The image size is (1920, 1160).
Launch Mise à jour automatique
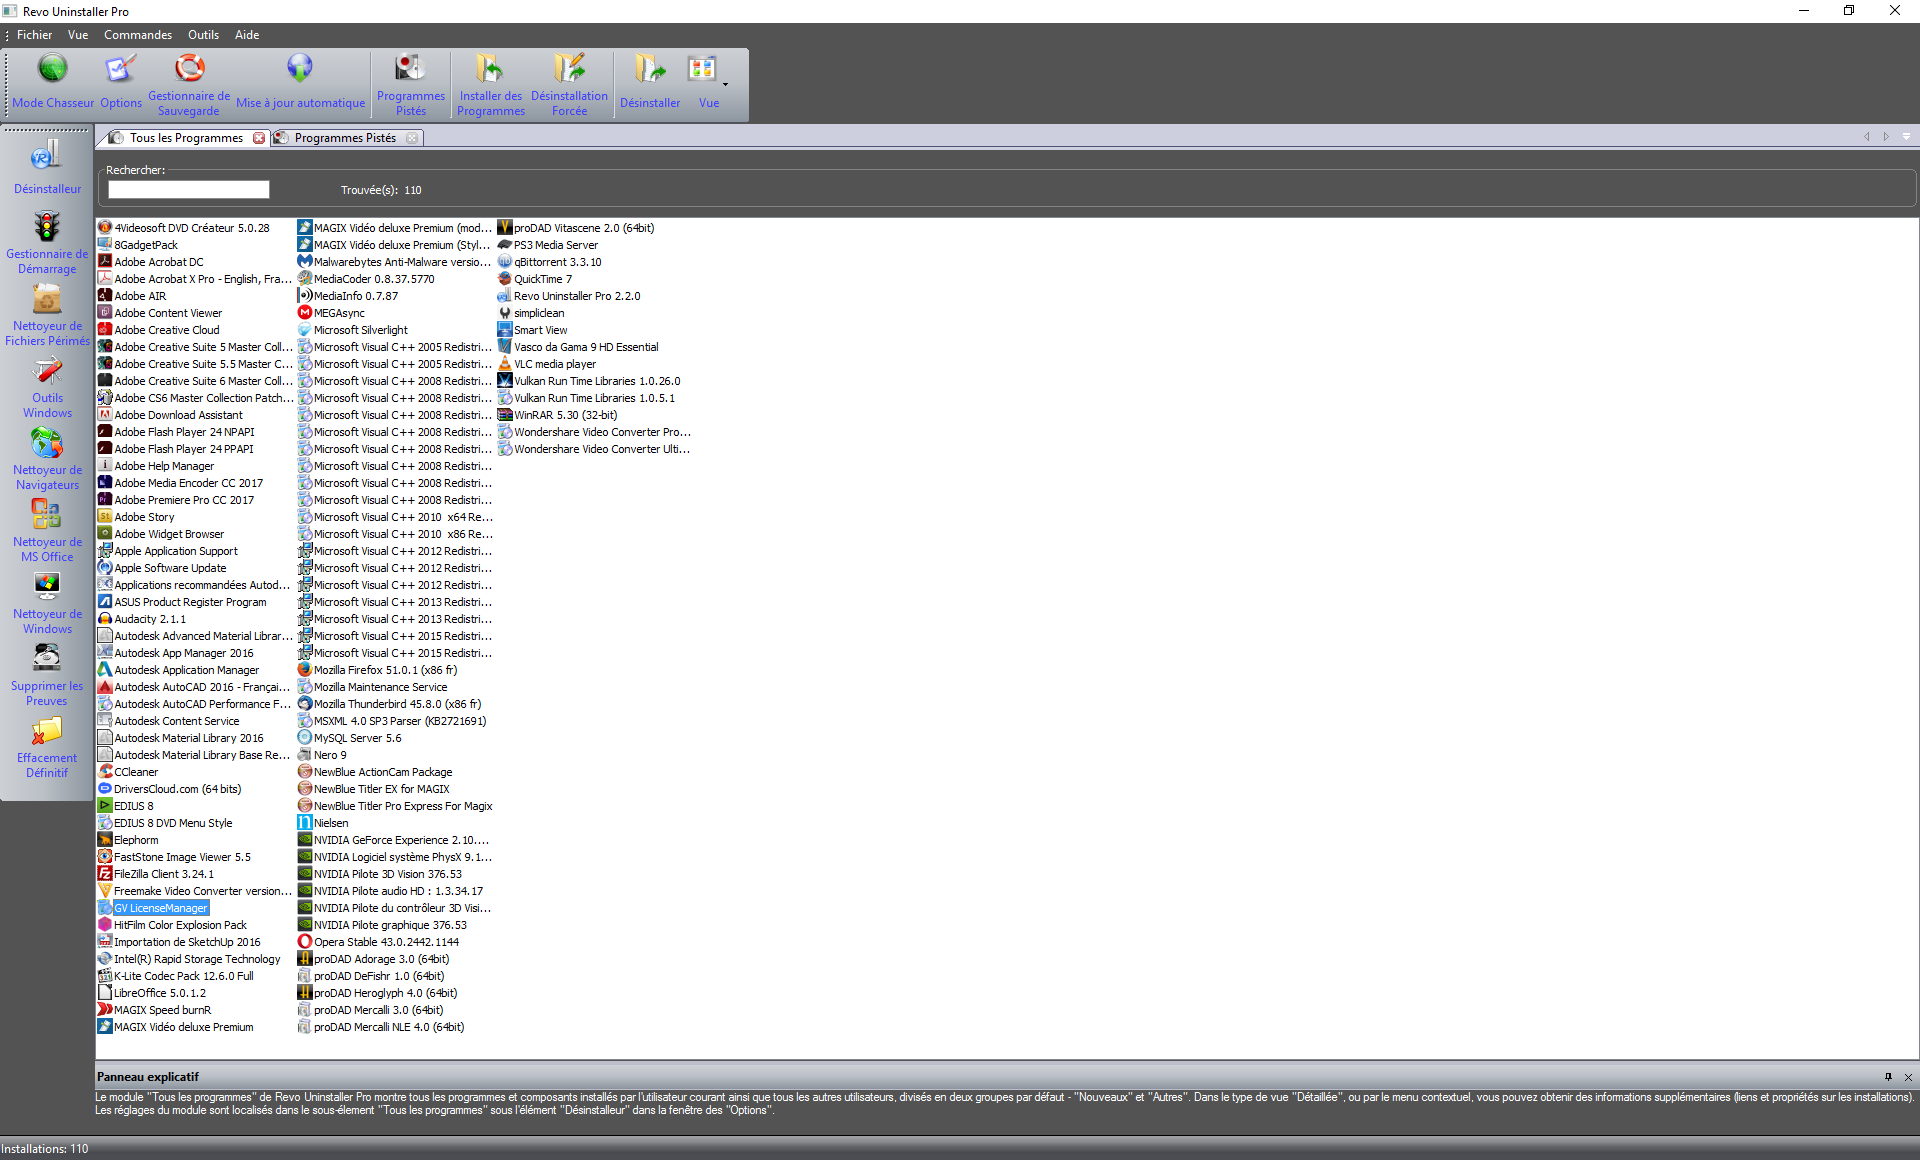(x=300, y=82)
